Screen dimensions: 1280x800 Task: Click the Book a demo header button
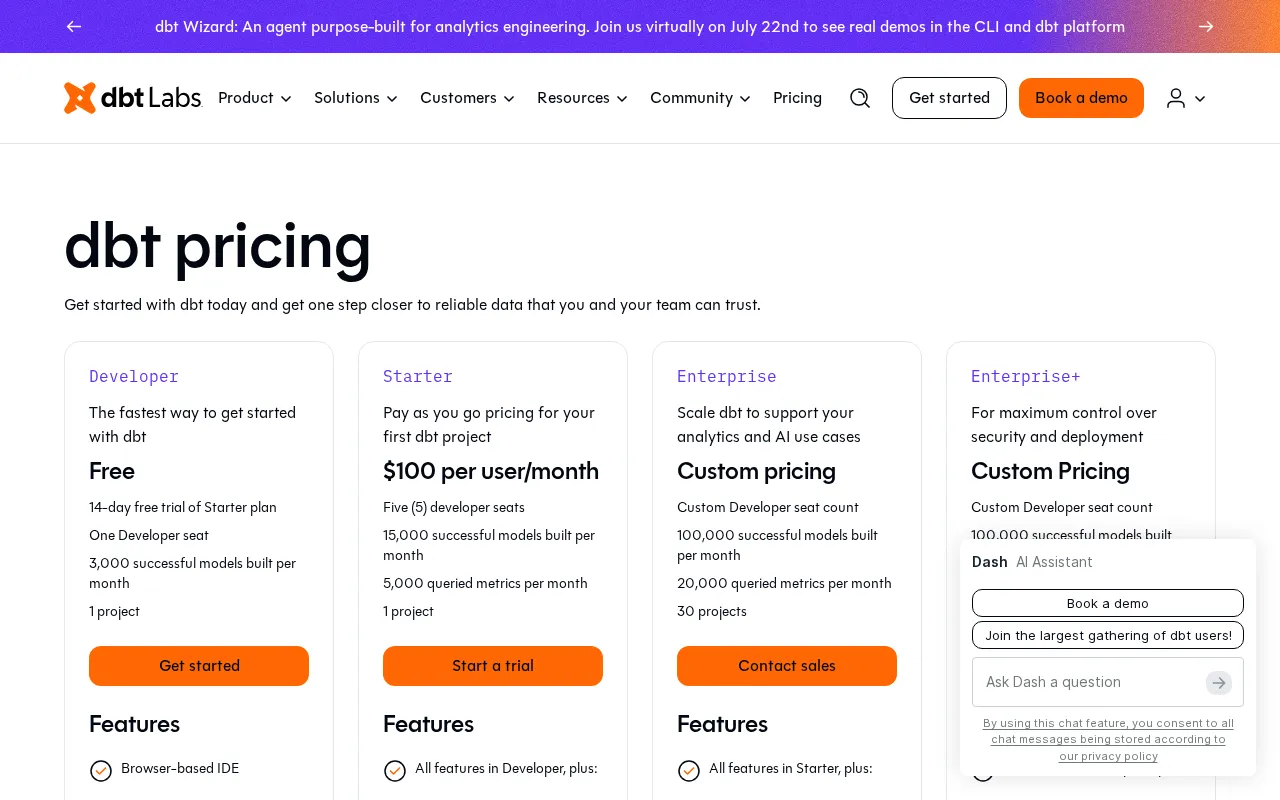point(1081,98)
